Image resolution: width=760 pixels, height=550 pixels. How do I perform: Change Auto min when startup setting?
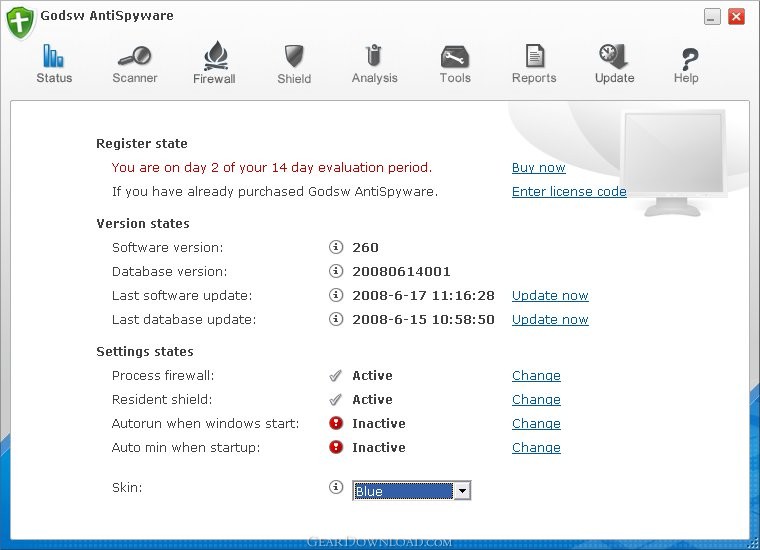pos(536,448)
